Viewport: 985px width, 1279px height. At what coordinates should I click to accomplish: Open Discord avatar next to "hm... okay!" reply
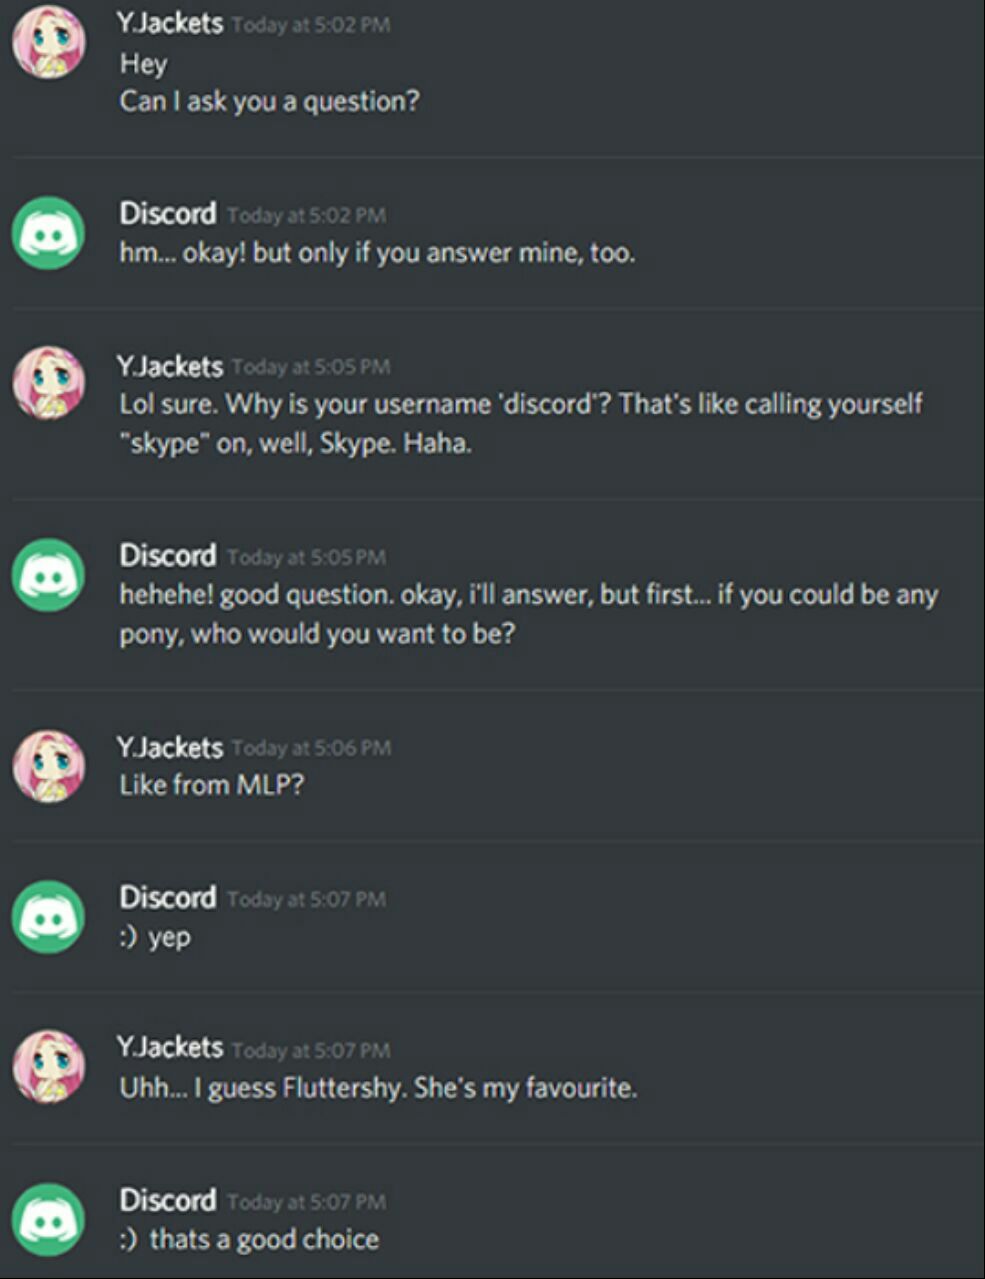[x=48, y=233]
